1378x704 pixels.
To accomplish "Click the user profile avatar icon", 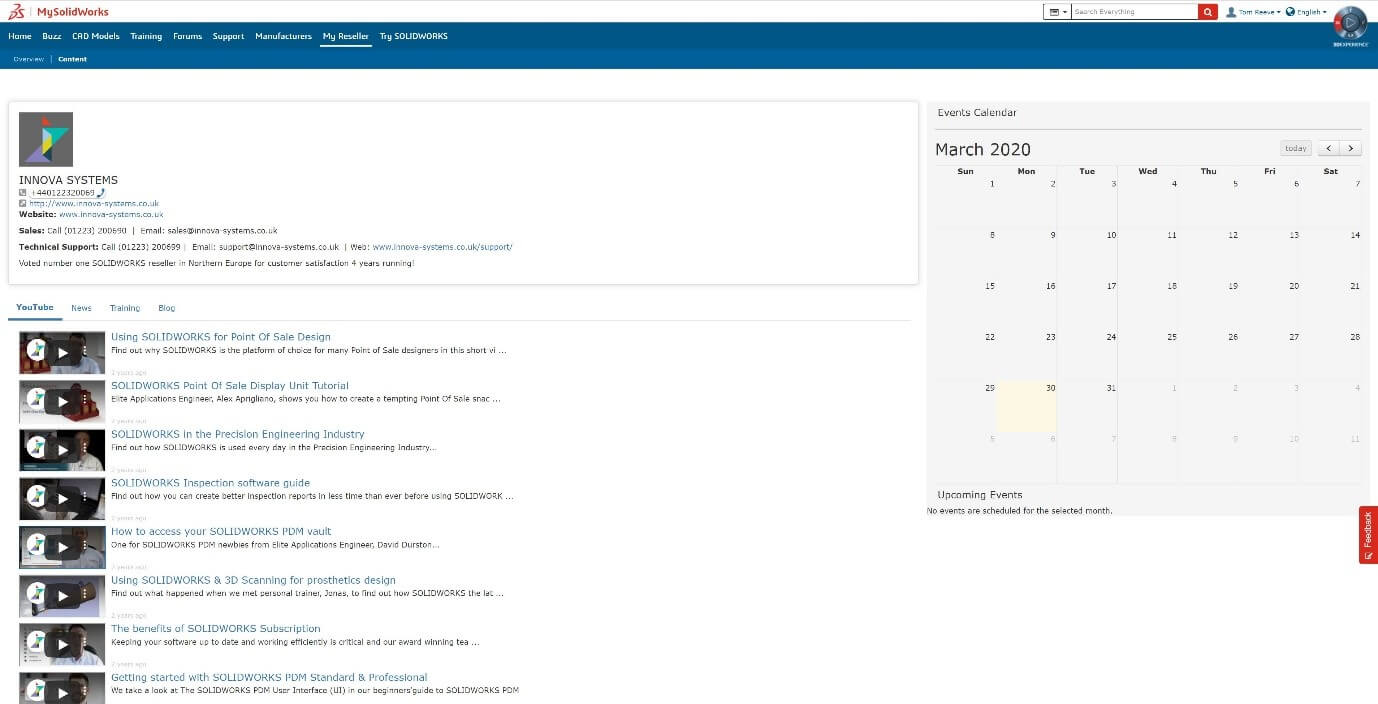I will click(x=1231, y=12).
